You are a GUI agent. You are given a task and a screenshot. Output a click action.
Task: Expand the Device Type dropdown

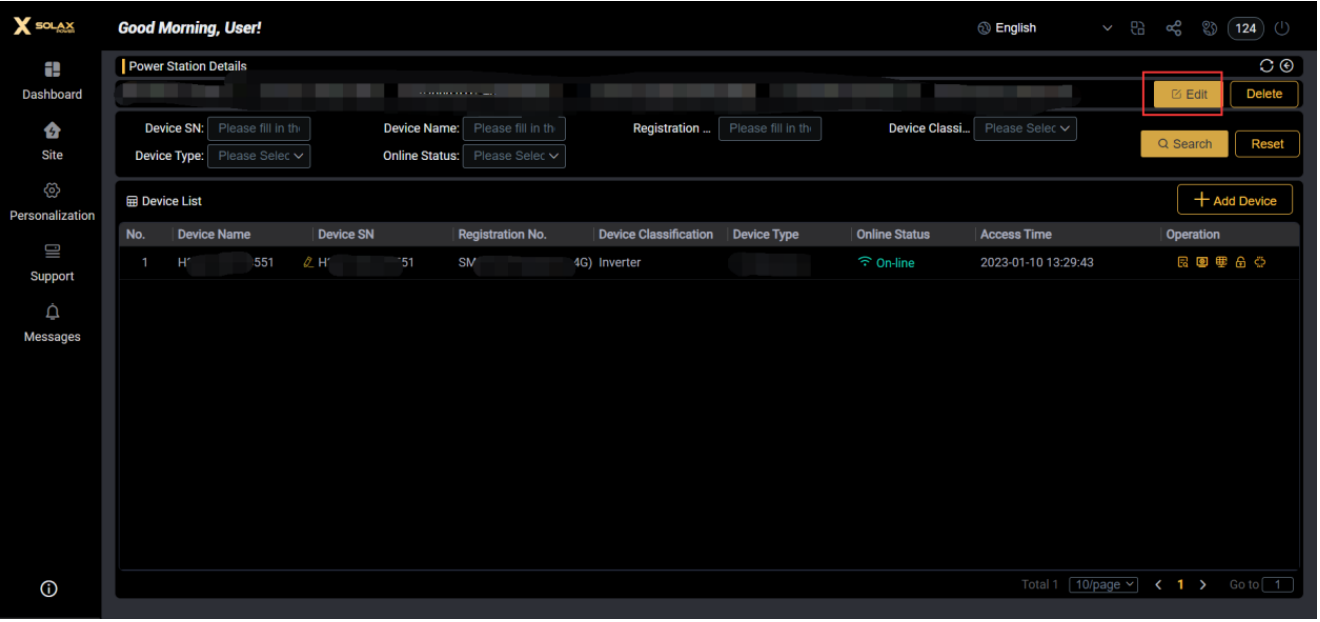pyautogui.click(x=259, y=156)
